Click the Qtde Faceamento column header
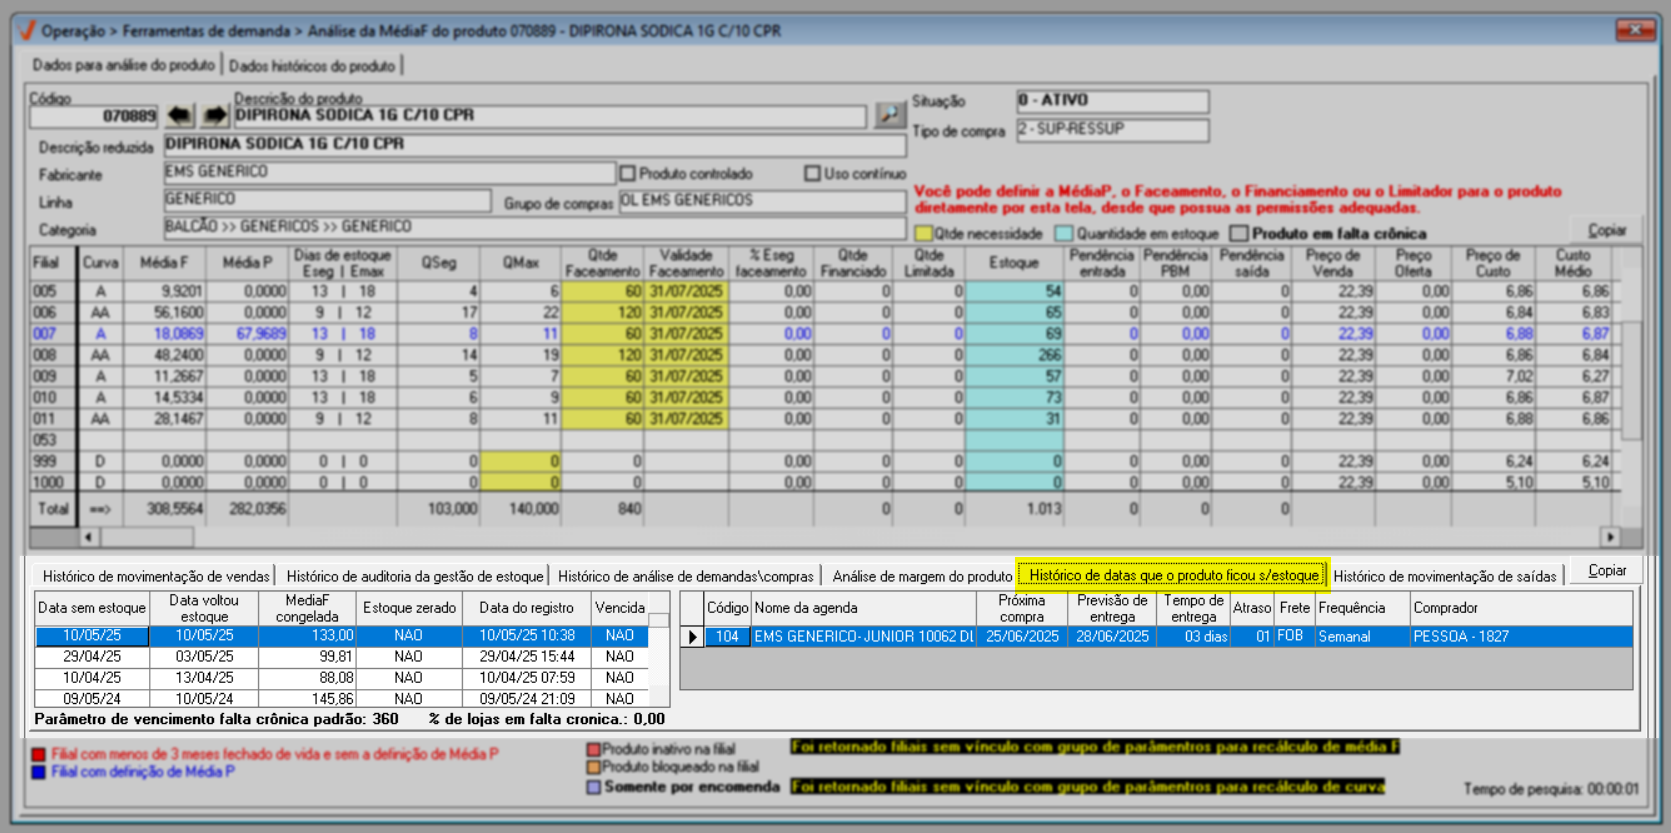This screenshot has width=1671, height=833. click(x=602, y=263)
